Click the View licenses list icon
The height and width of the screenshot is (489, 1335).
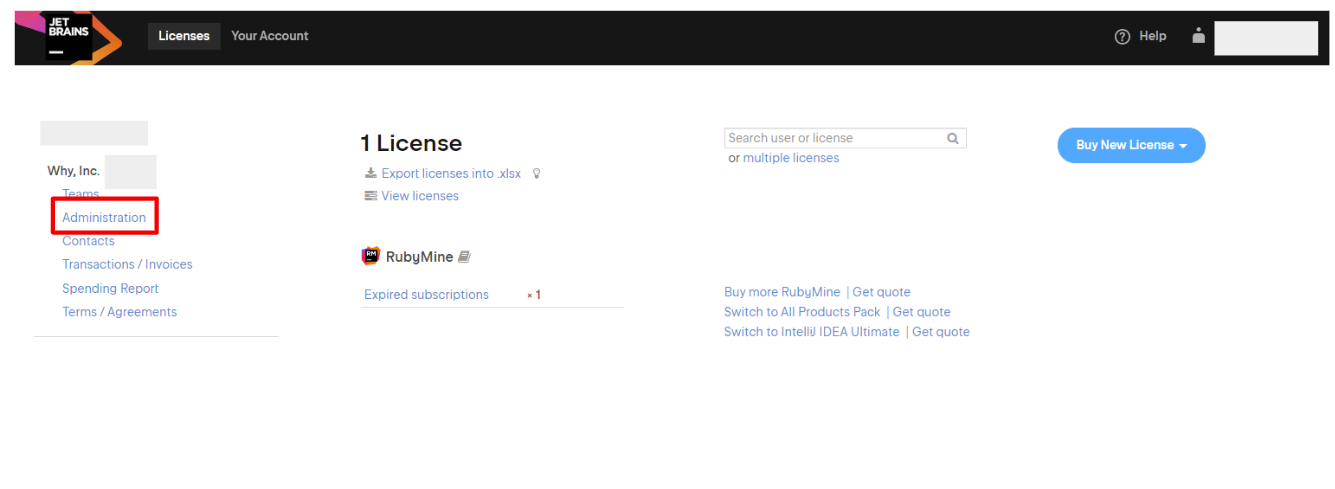click(371, 196)
